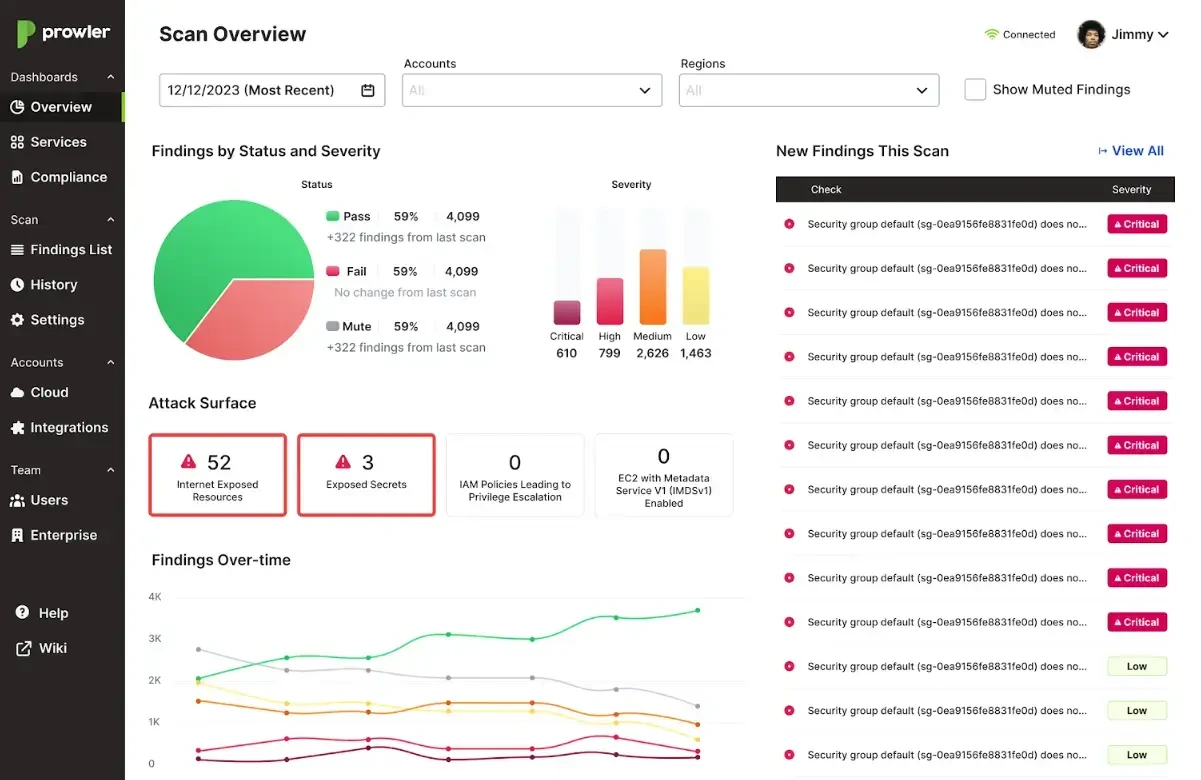
Task: Click the yellow Low severity bar
Action: [696, 296]
